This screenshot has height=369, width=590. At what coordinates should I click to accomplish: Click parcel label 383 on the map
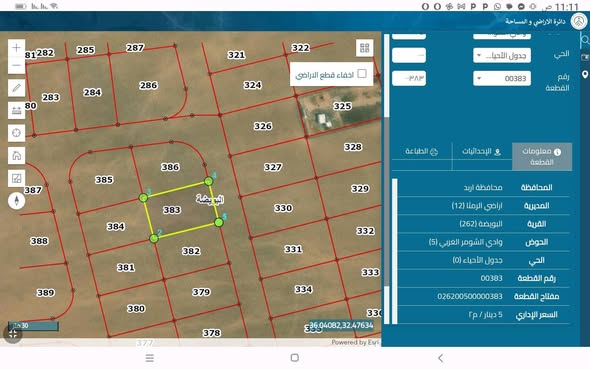[172, 210]
